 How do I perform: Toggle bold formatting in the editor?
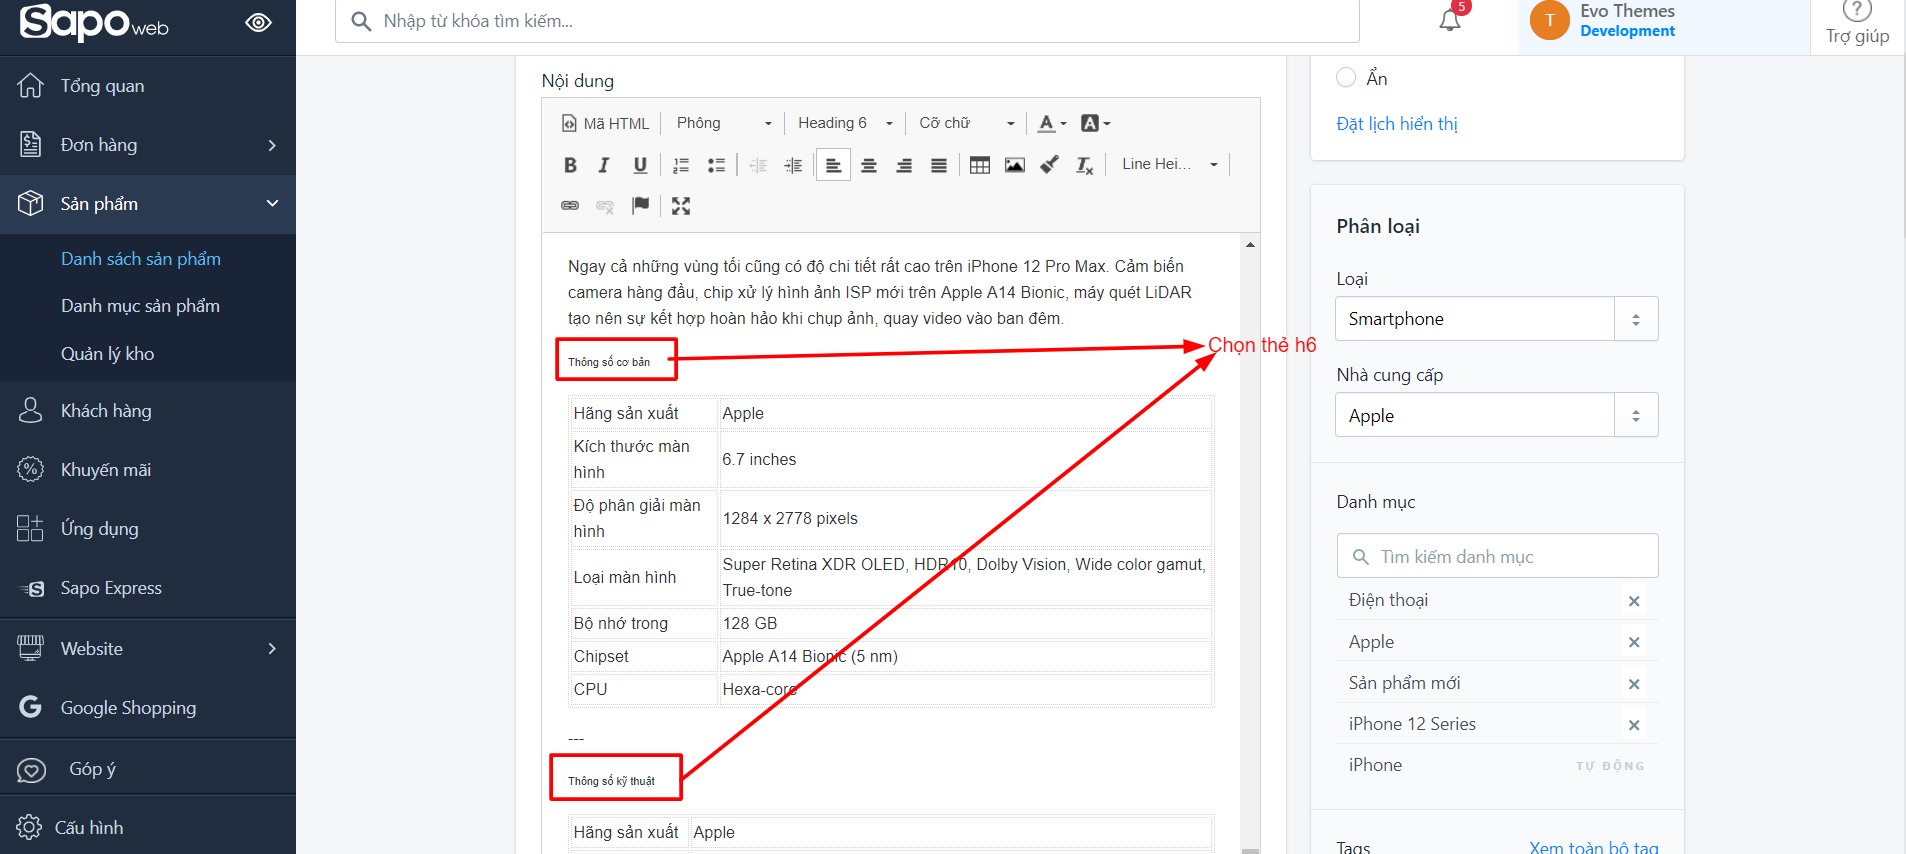click(x=570, y=165)
